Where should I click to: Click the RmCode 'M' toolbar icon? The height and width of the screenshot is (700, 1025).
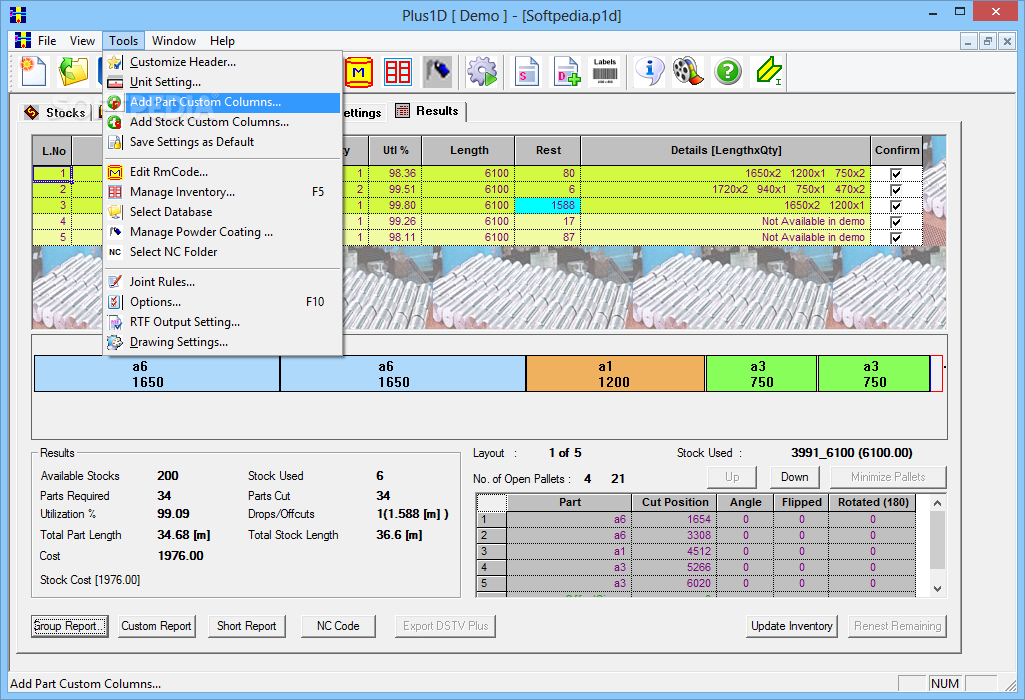point(358,72)
